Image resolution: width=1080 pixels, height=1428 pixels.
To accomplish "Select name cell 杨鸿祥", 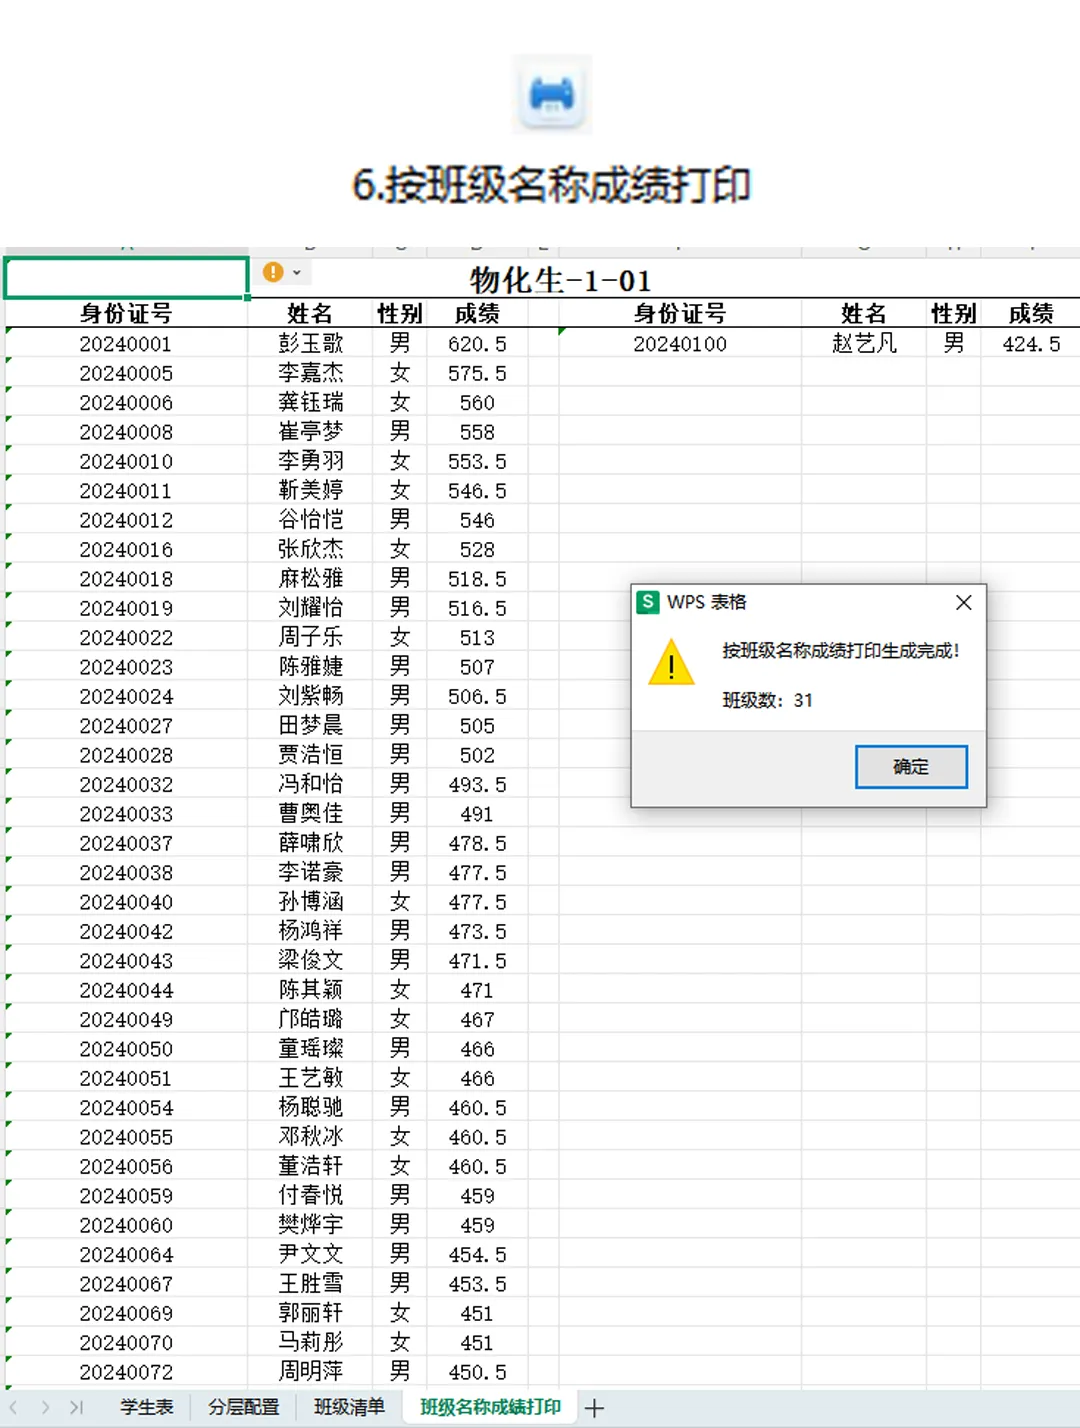I will pyautogui.click(x=310, y=932).
